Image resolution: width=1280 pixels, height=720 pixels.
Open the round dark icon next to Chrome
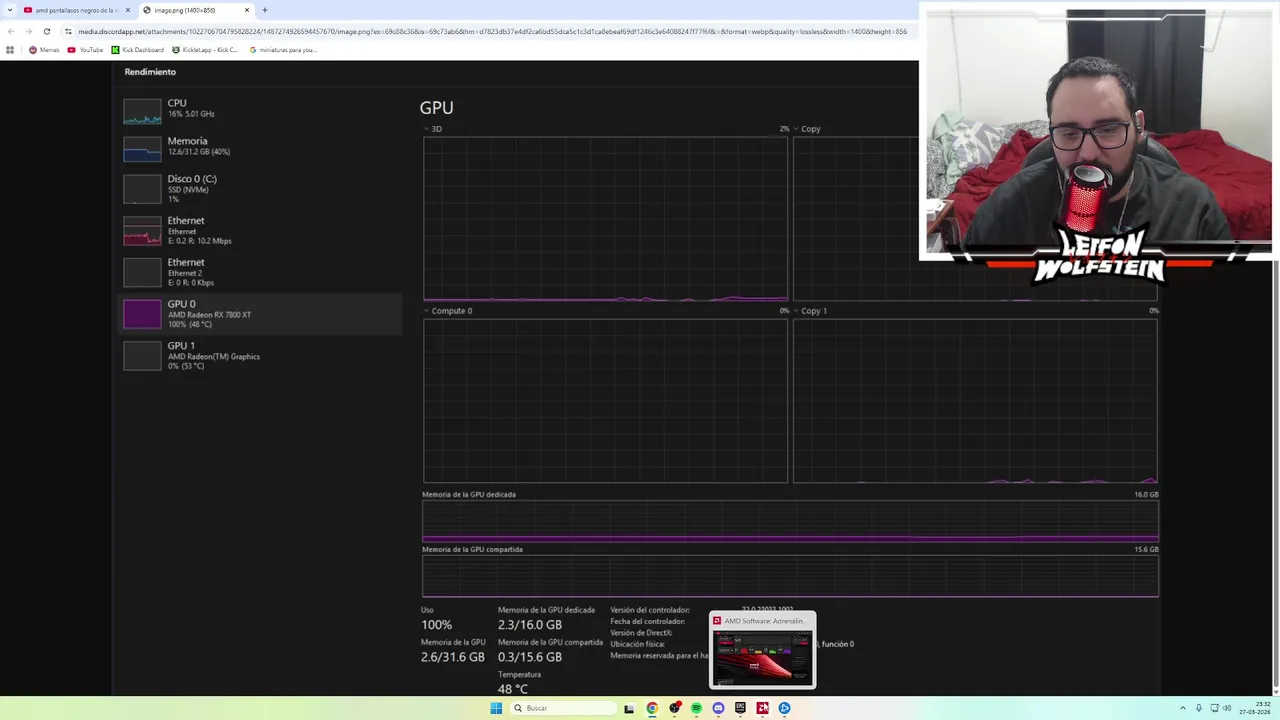(x=675, y=708)
